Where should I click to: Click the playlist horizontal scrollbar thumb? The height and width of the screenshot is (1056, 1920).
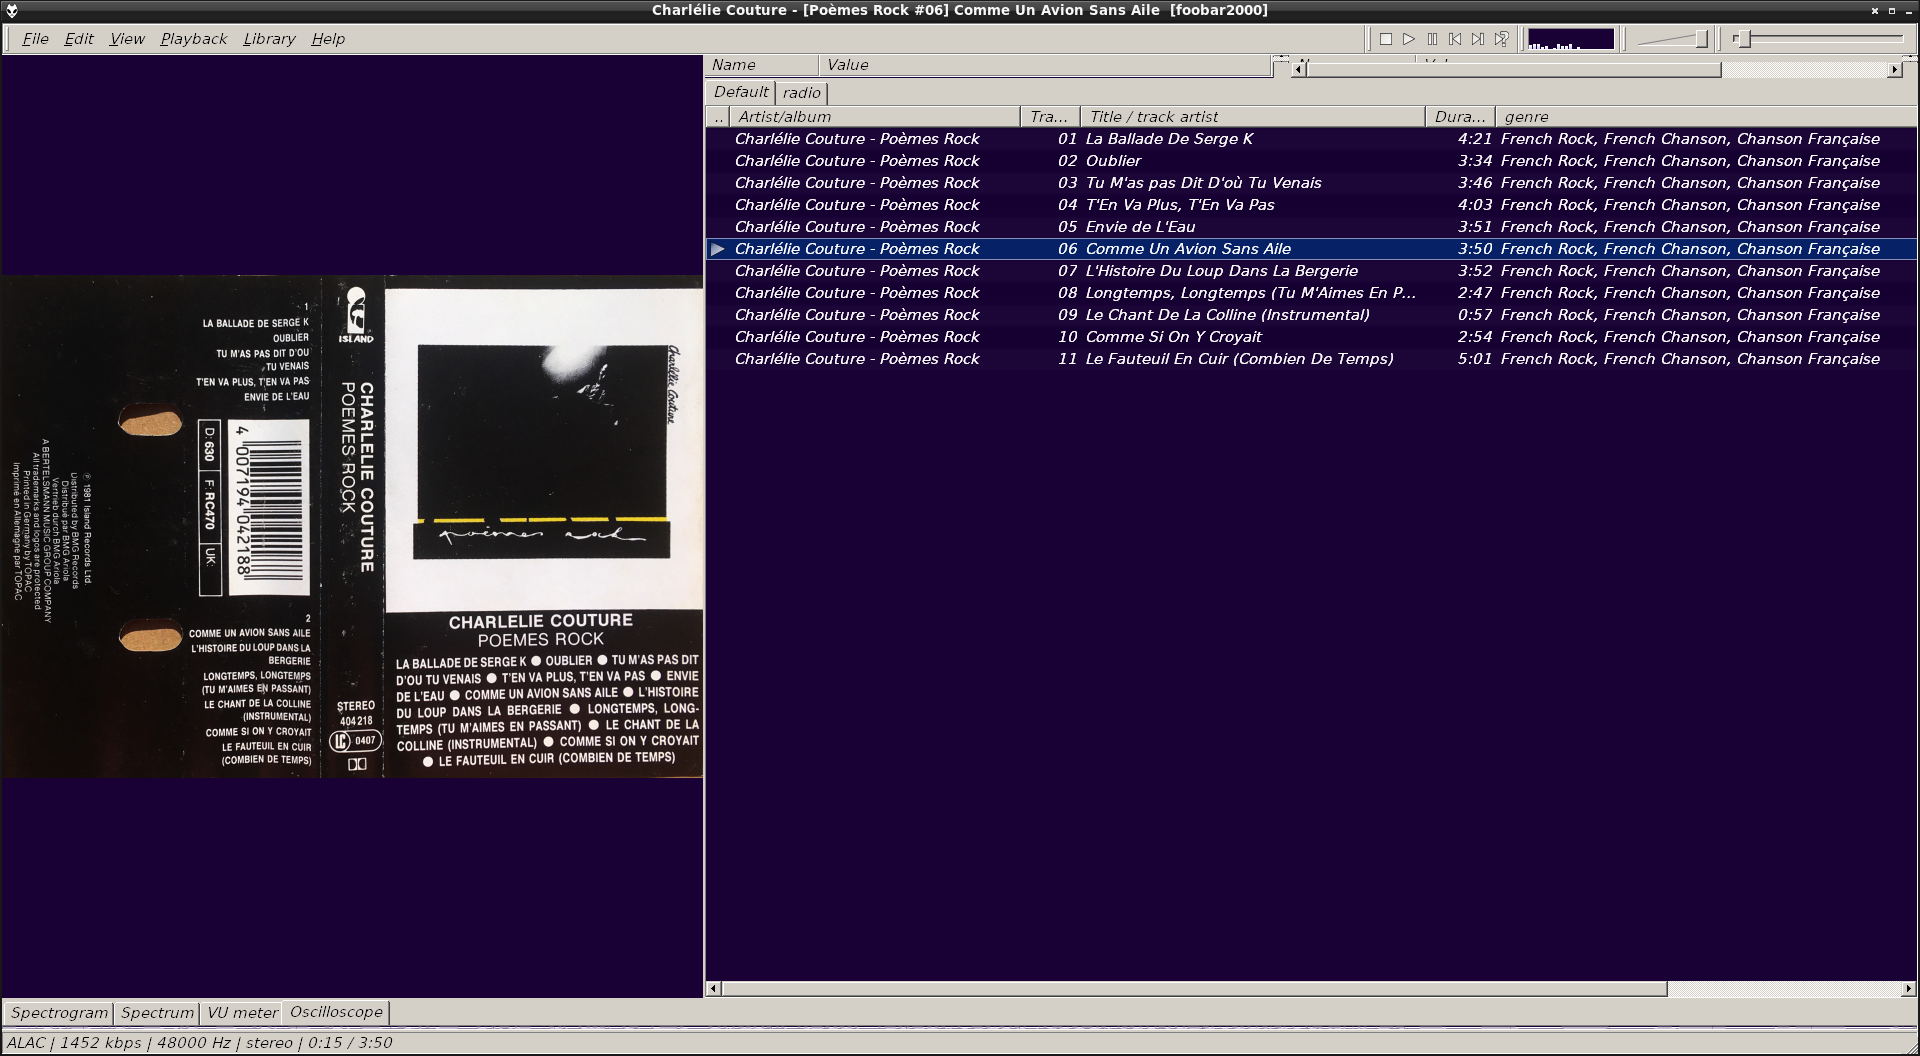(1194, 989)
